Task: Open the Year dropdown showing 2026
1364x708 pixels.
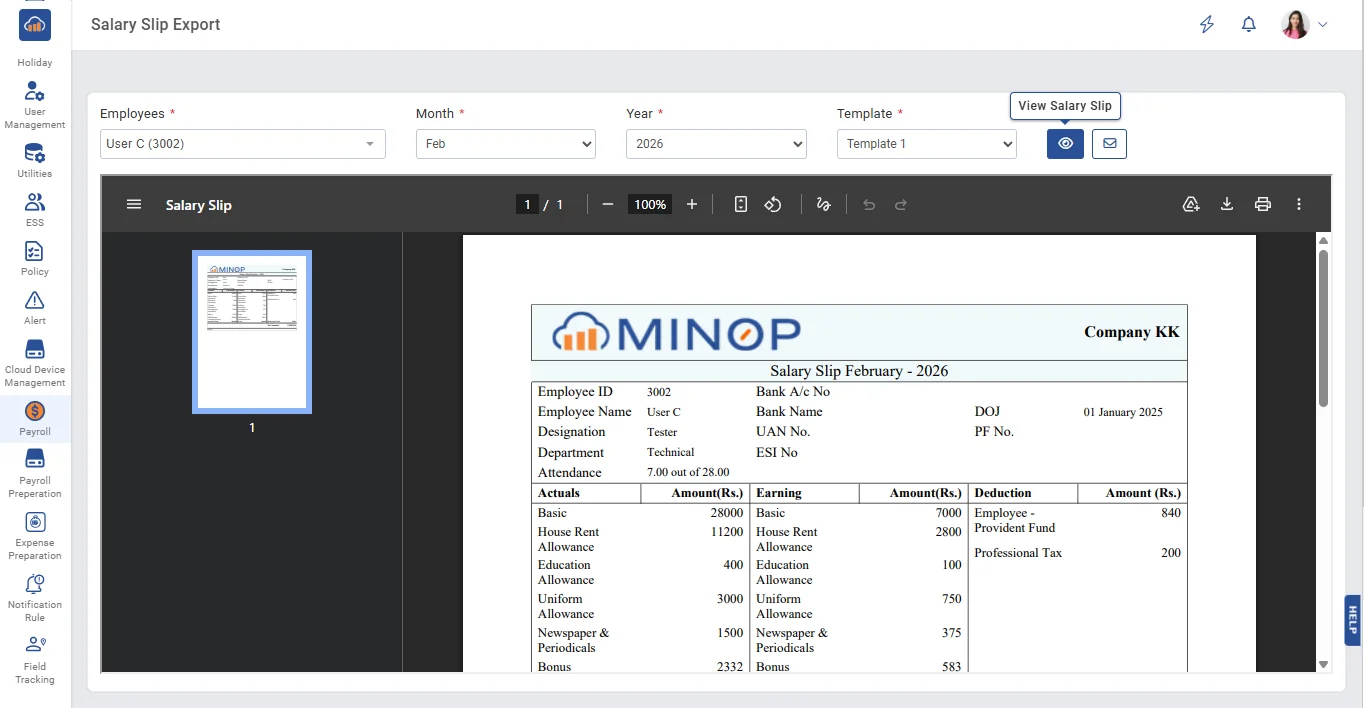Action: [716, 144]
